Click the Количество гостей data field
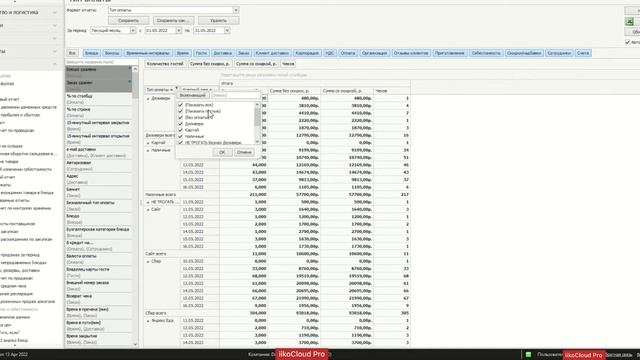The image size is (640, 360). tap(165, 64)
